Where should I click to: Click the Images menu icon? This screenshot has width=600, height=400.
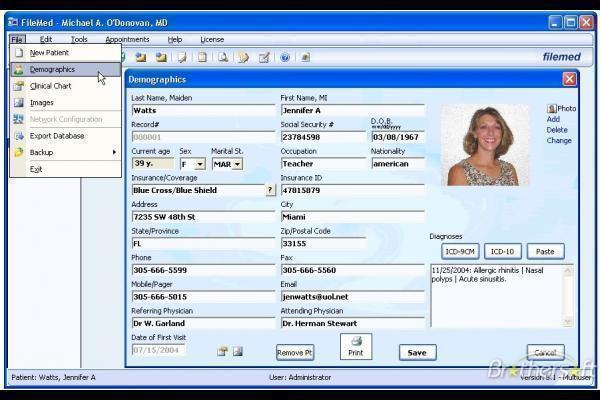point(19,102)
